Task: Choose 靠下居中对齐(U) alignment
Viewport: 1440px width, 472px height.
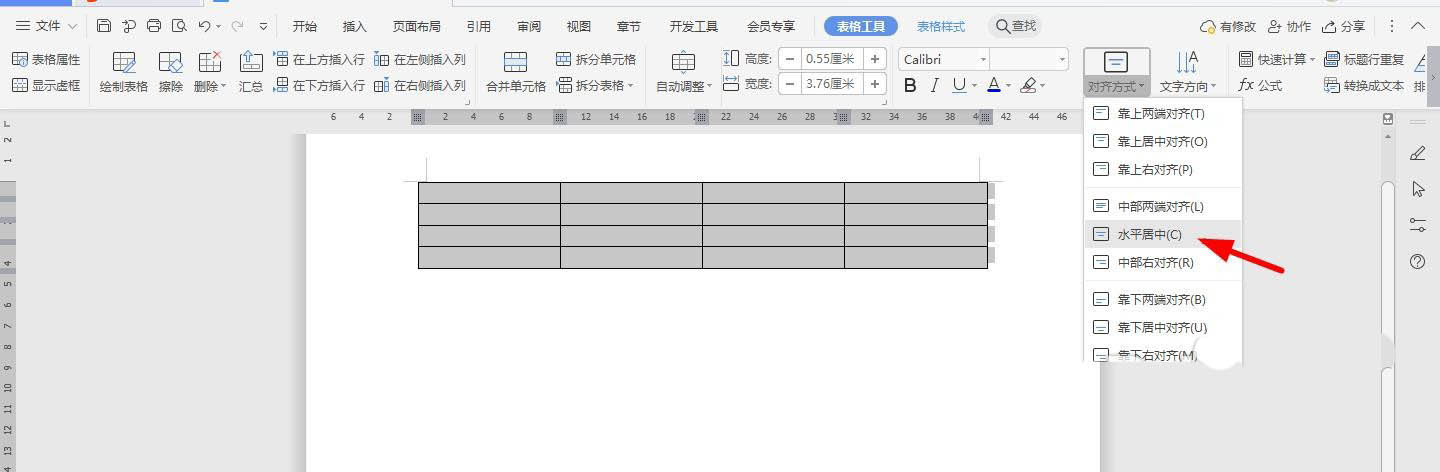Action: coord(1163,328)
